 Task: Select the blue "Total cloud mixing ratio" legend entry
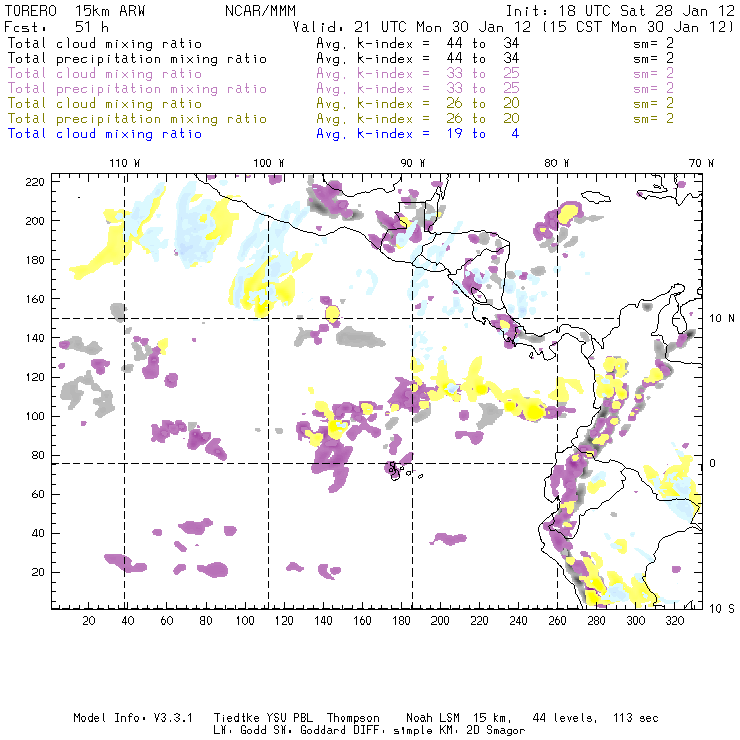pos(105,134)
